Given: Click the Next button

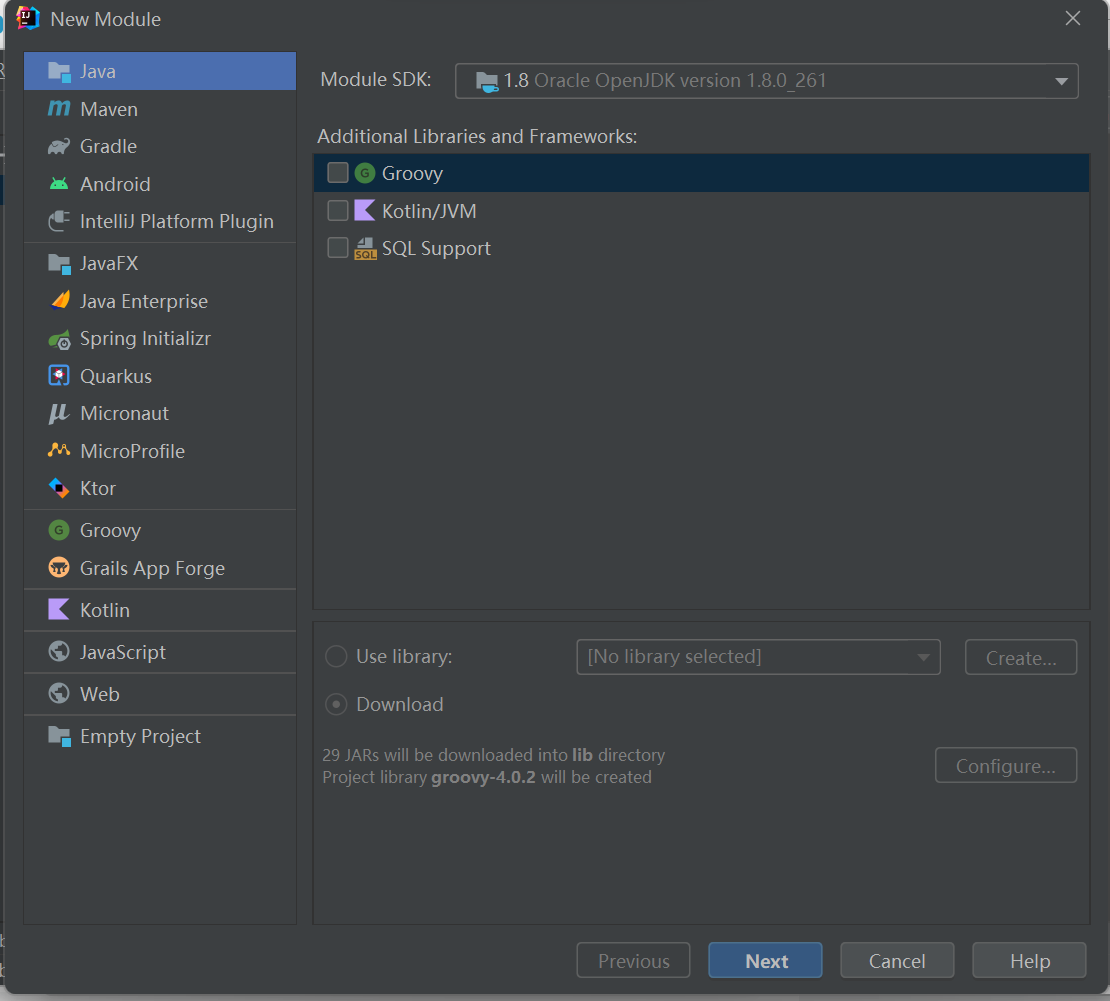Looking at the screenshot, I should [765, 960].
